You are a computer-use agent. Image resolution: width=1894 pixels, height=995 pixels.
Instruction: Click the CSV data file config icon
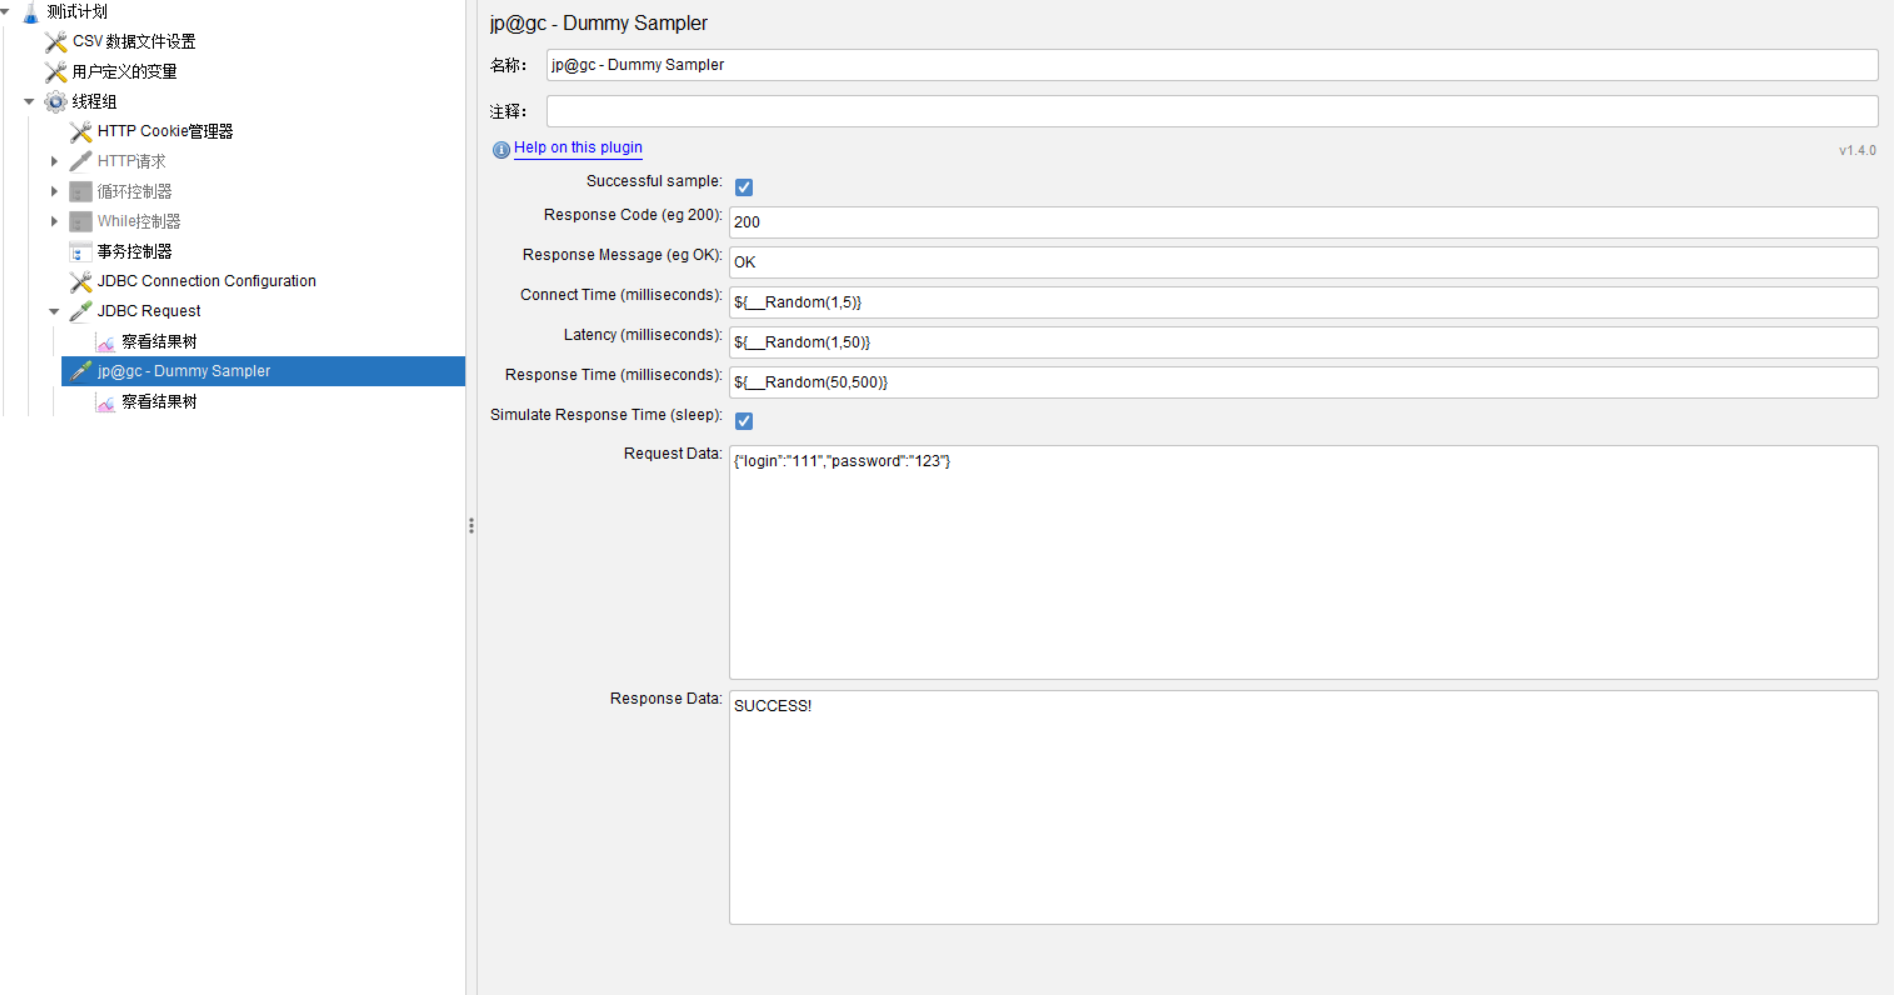click(x=56, y=42)
